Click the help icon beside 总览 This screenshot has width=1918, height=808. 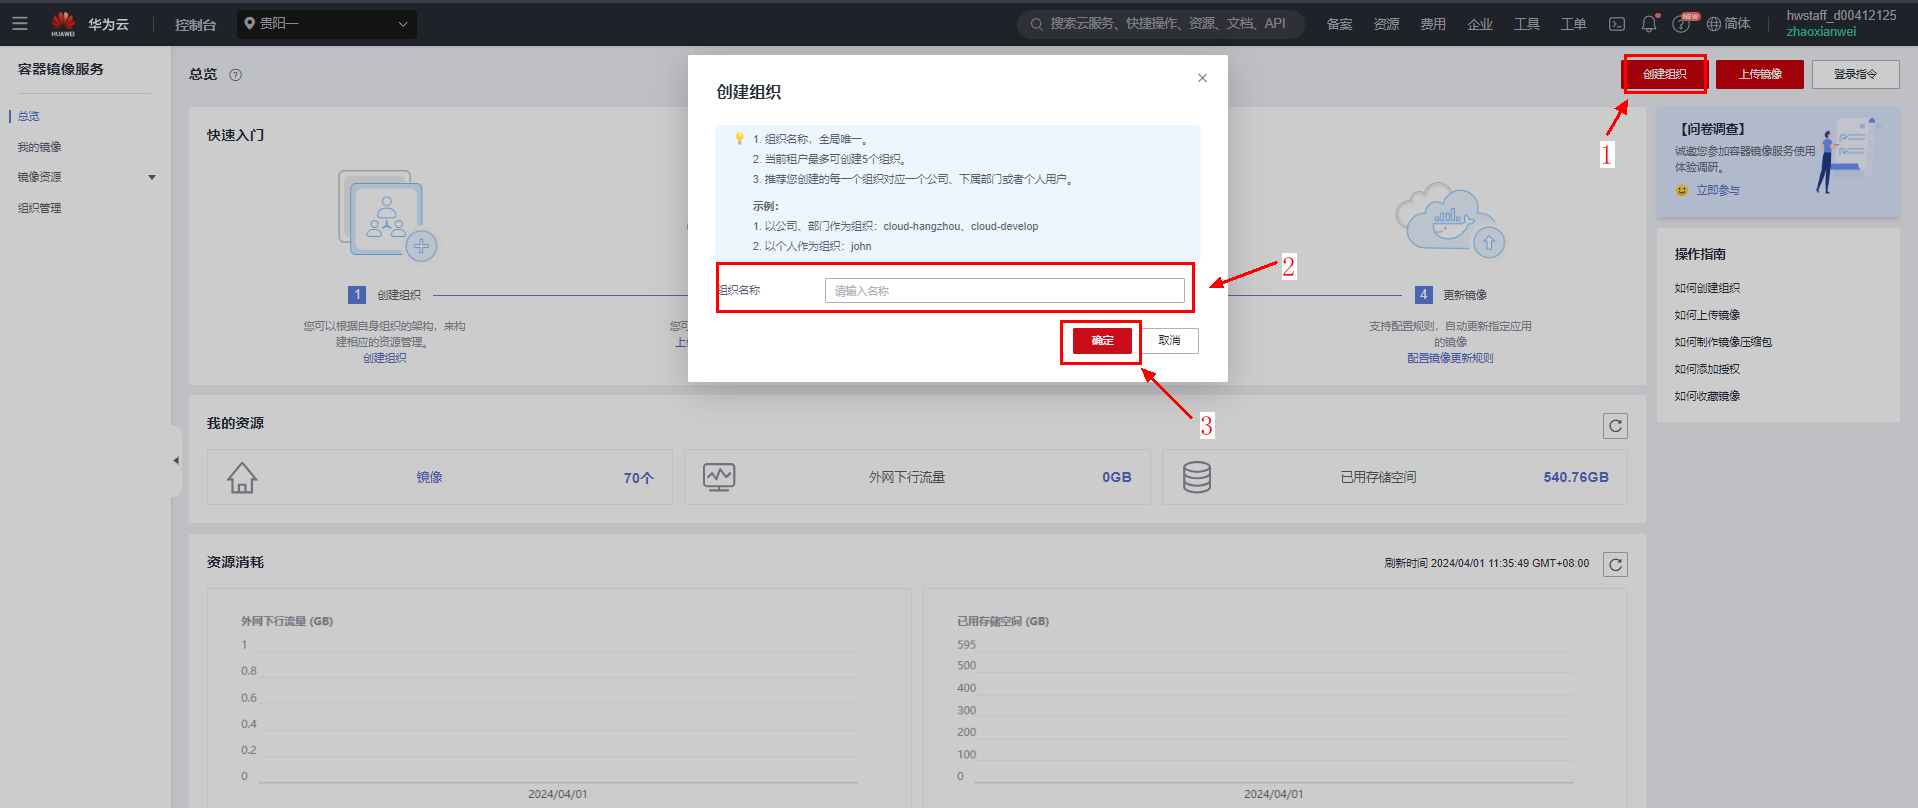(236, 75)
